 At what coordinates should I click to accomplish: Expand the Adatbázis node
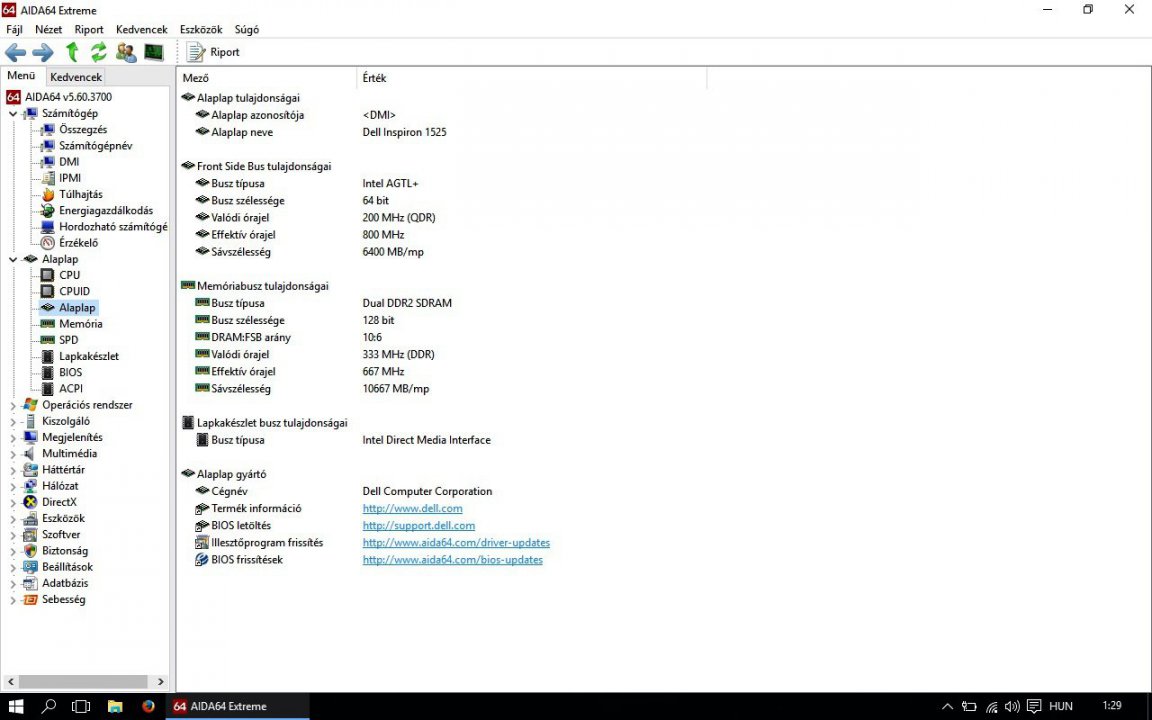(12, 583)
